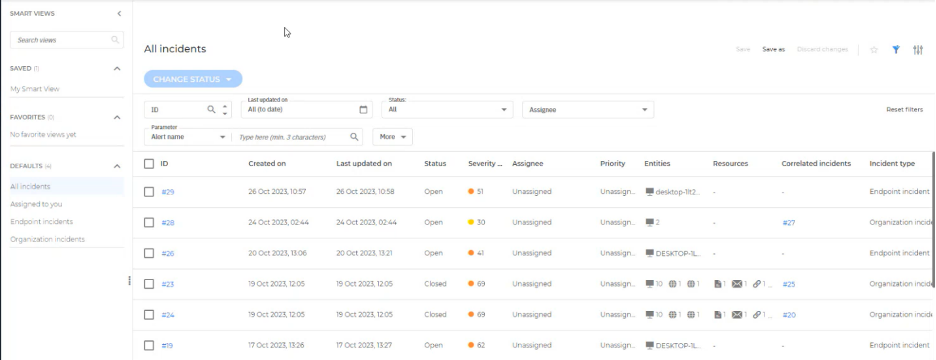Image resolution: width=936 pixels, height=360 pixels.
Task: Click the ID field stepper arrows
Action: 224,109
